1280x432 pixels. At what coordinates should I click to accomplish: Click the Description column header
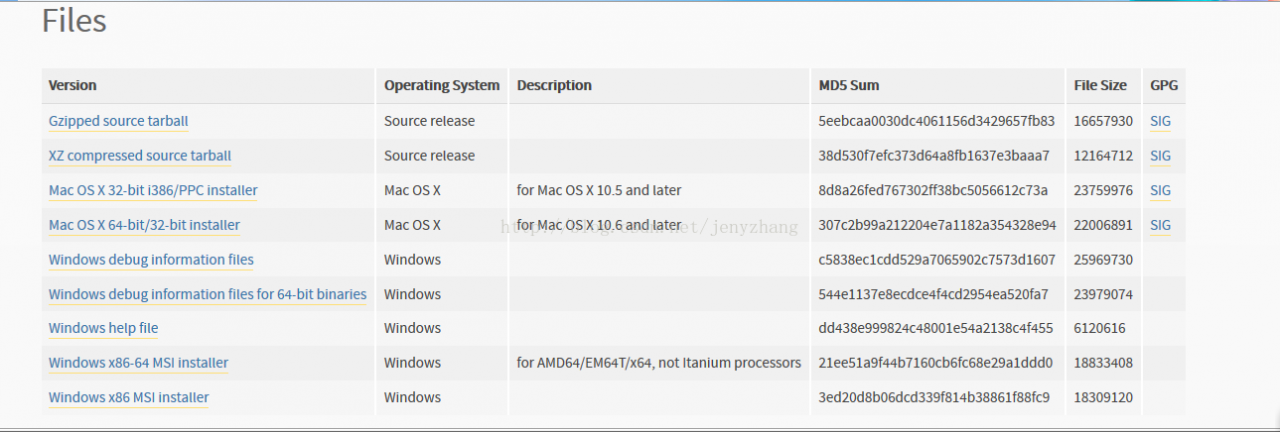[x=554, y=86]
